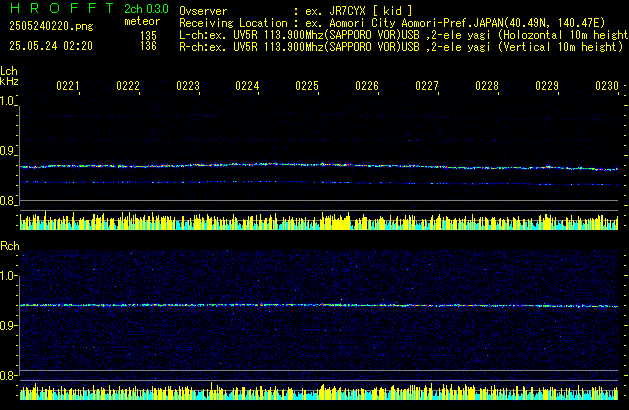This screenshot has height=410, width=629.
Task: Click the meteor count 136
Action: click(x=148, y=46)
